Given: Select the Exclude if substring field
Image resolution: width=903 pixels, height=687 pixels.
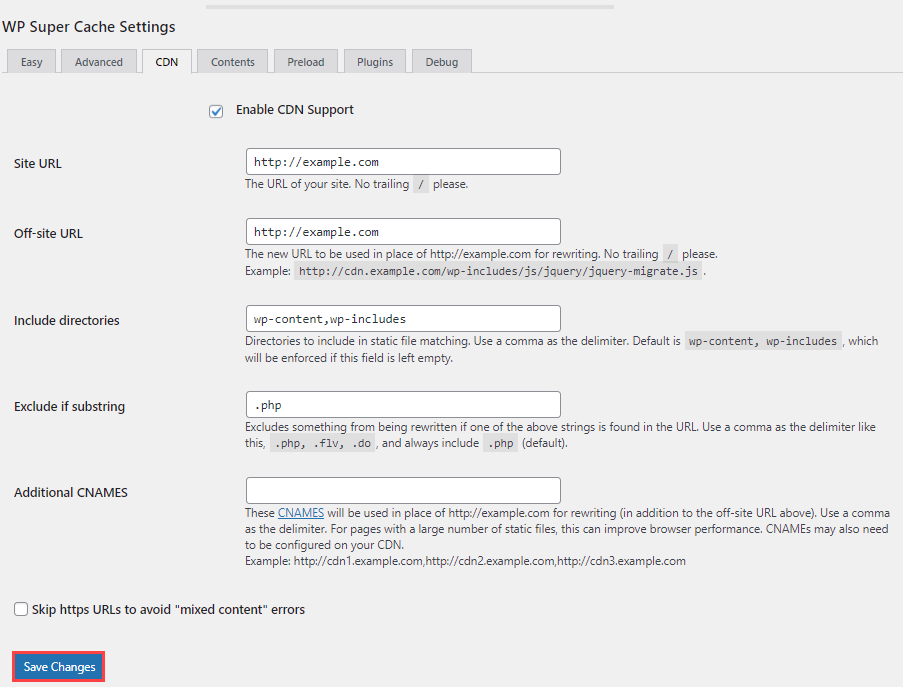Looking at the screenshot, I should click(403, 404).
